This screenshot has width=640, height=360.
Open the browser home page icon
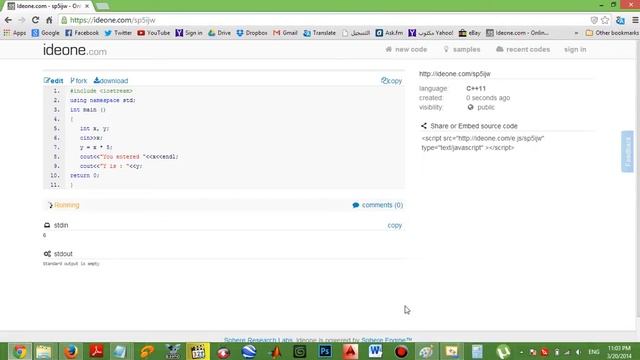point(49,20)
